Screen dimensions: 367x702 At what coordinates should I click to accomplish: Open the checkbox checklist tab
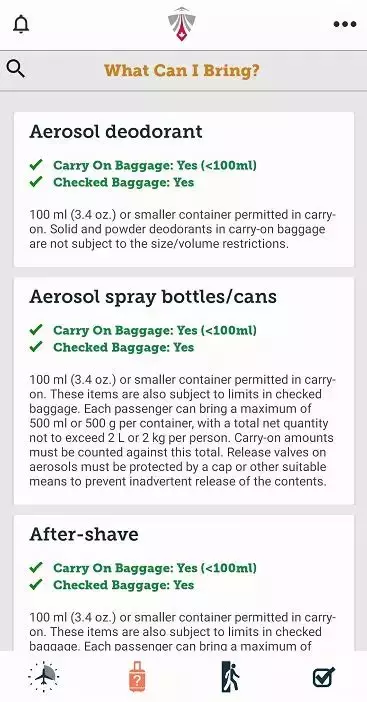[324, 677]
